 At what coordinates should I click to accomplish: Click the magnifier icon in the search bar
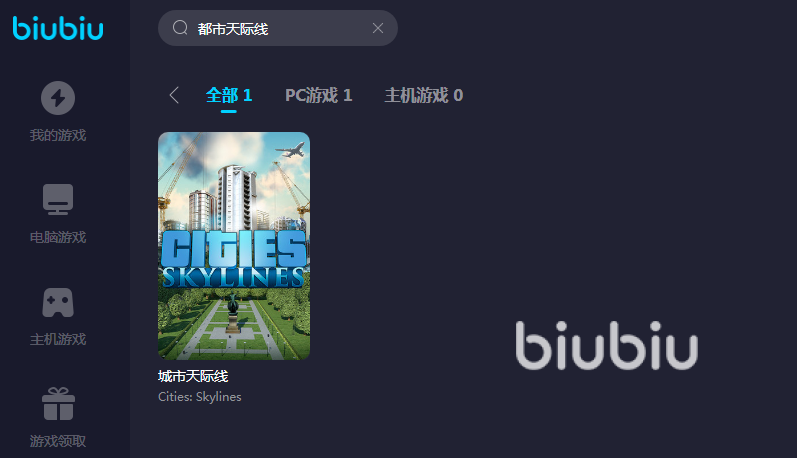click(180, 28)
